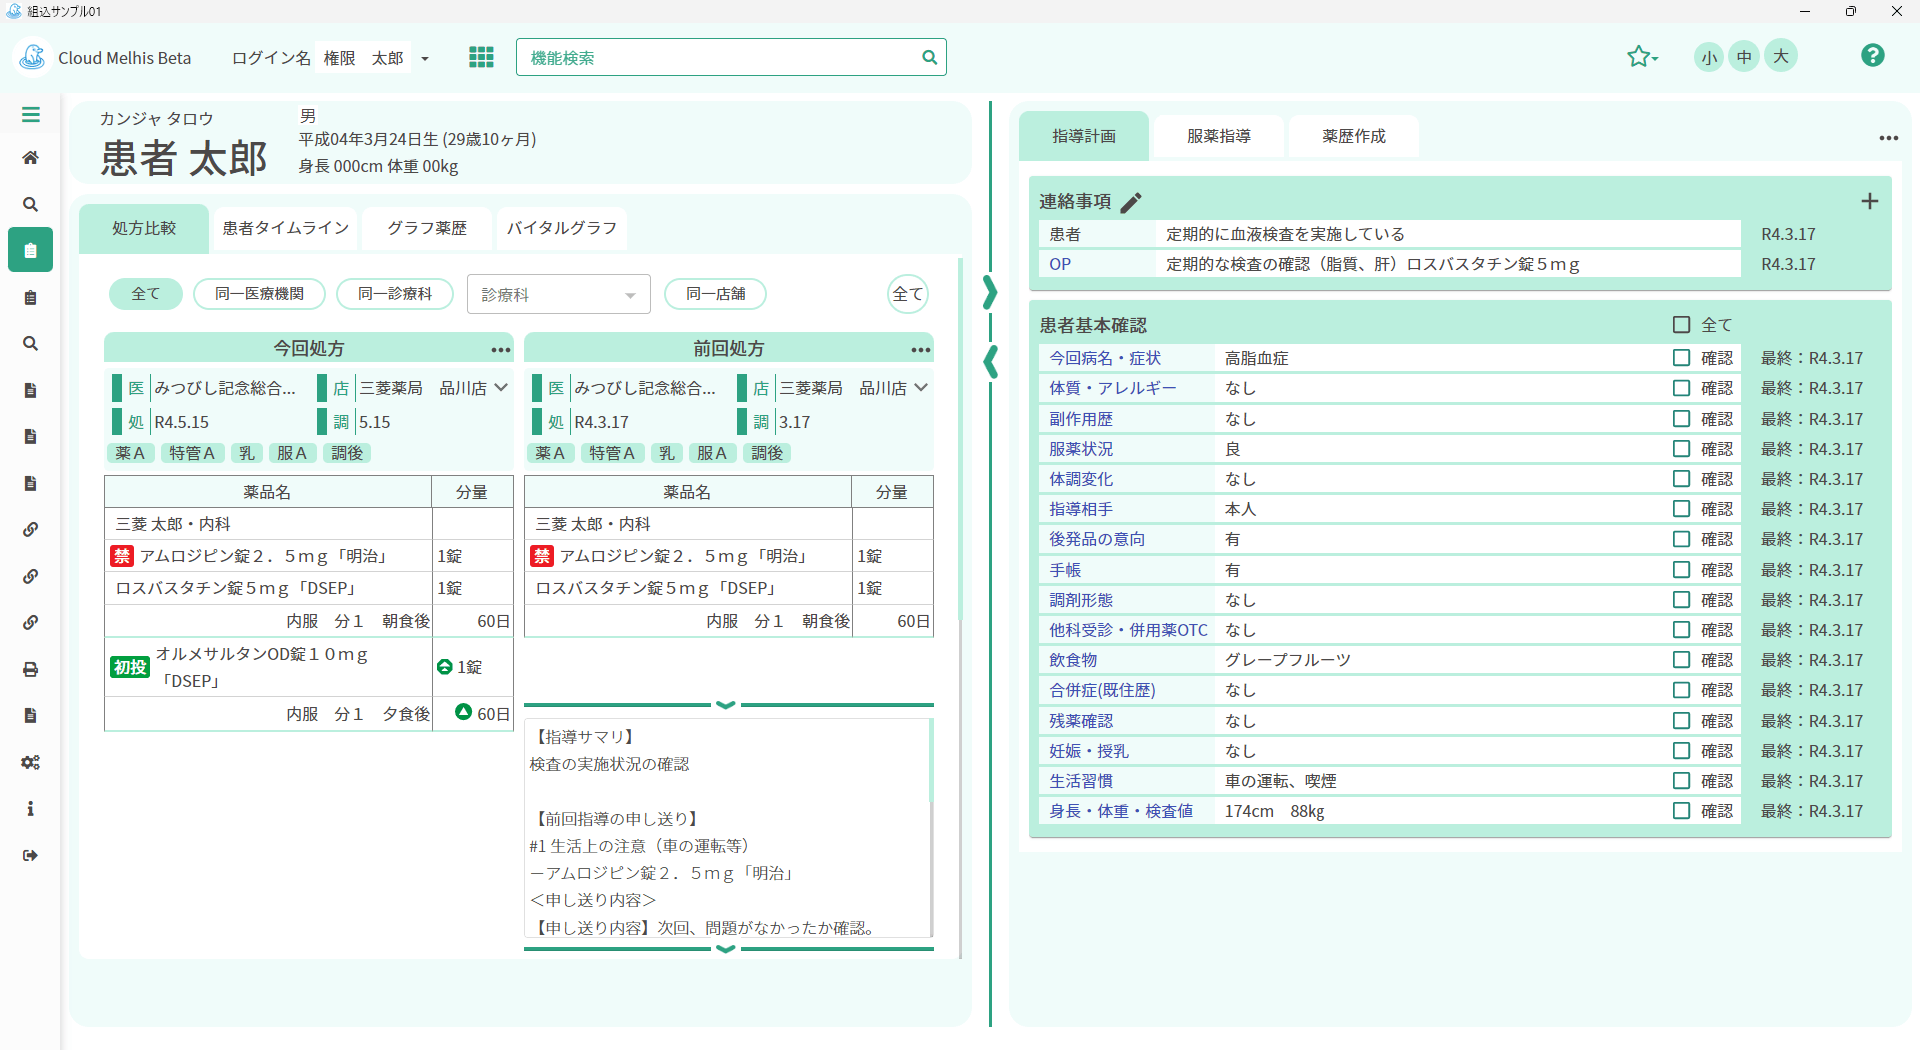Open the favorites star dropdown
The height and width of the screenshot is (1050, 1920).
point(1641,56)
